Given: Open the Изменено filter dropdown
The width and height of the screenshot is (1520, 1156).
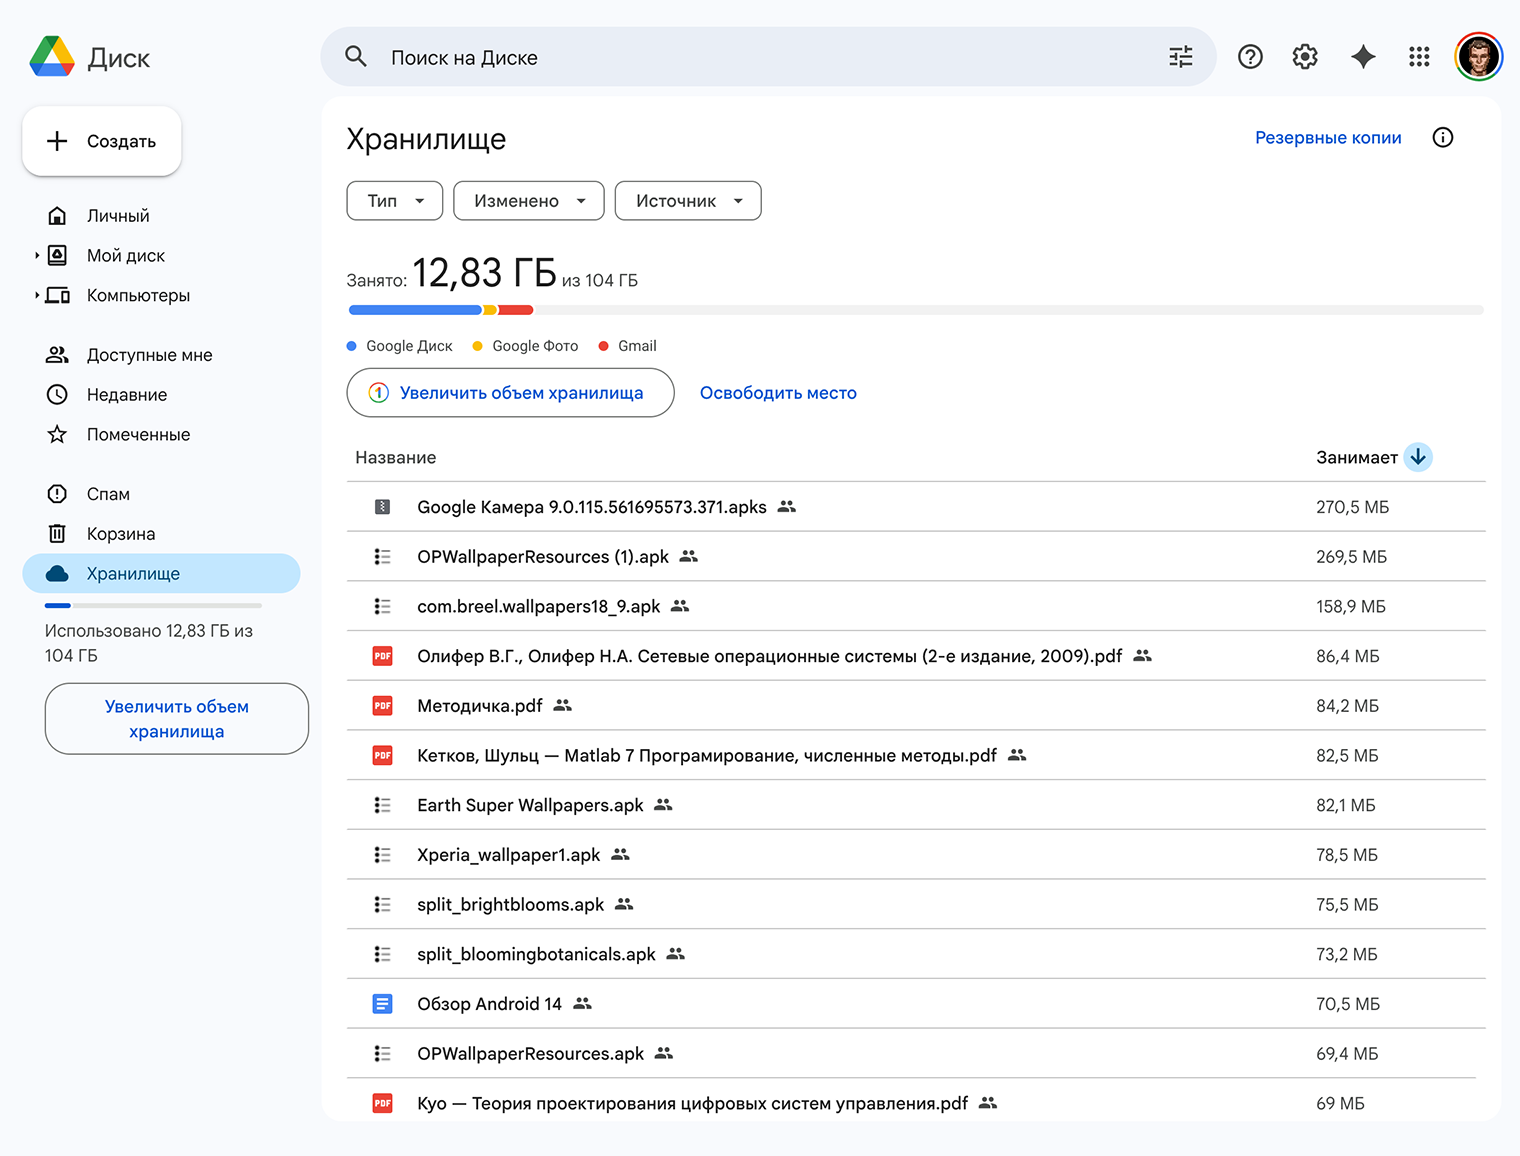Looking at the screenshot, I should pyautogui.click(x=528, y=201).
